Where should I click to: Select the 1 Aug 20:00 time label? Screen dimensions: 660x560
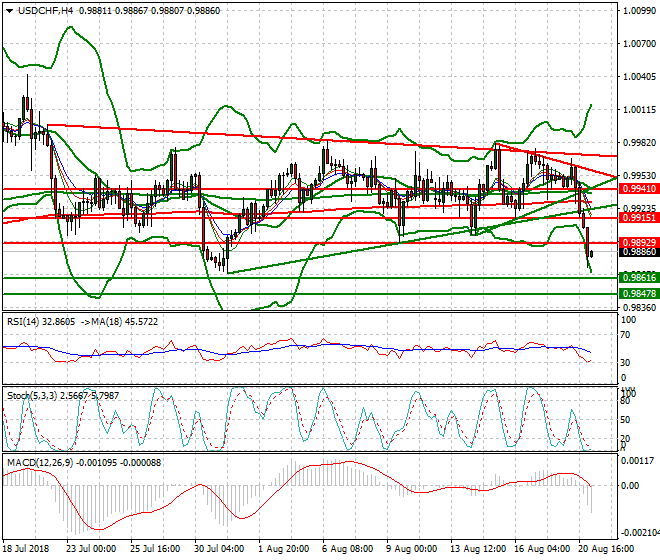click(x=284, y=549)
